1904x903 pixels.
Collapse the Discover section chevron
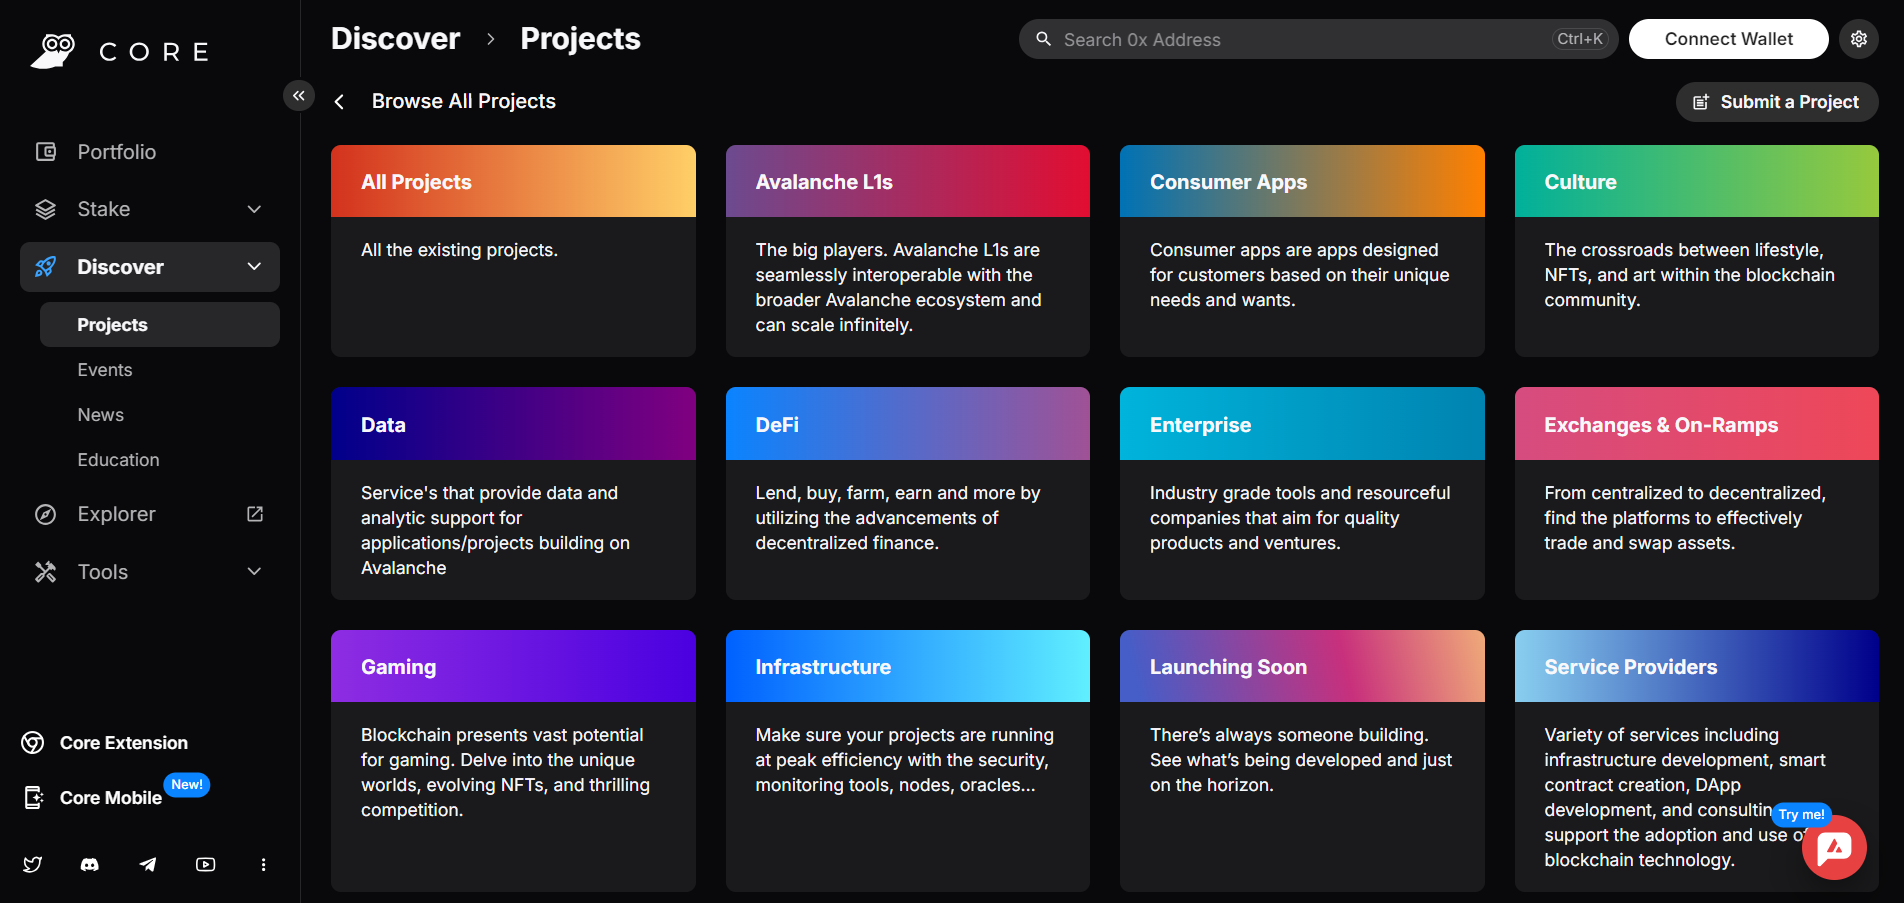(x=254, y=267)
